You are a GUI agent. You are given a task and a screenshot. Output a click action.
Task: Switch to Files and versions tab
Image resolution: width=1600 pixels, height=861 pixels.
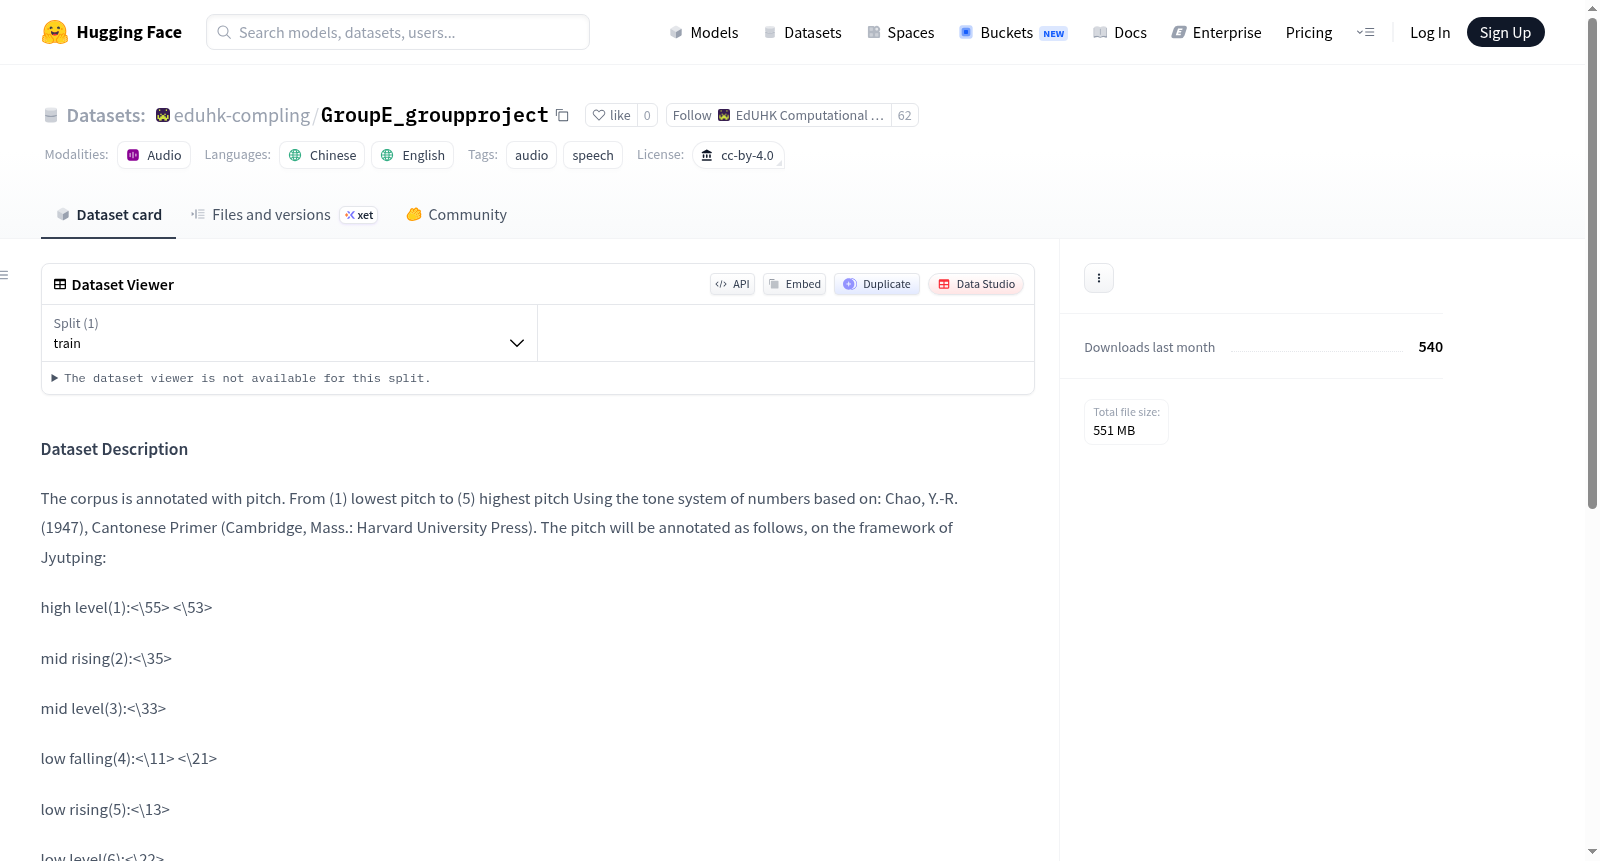tap(284, 215)
